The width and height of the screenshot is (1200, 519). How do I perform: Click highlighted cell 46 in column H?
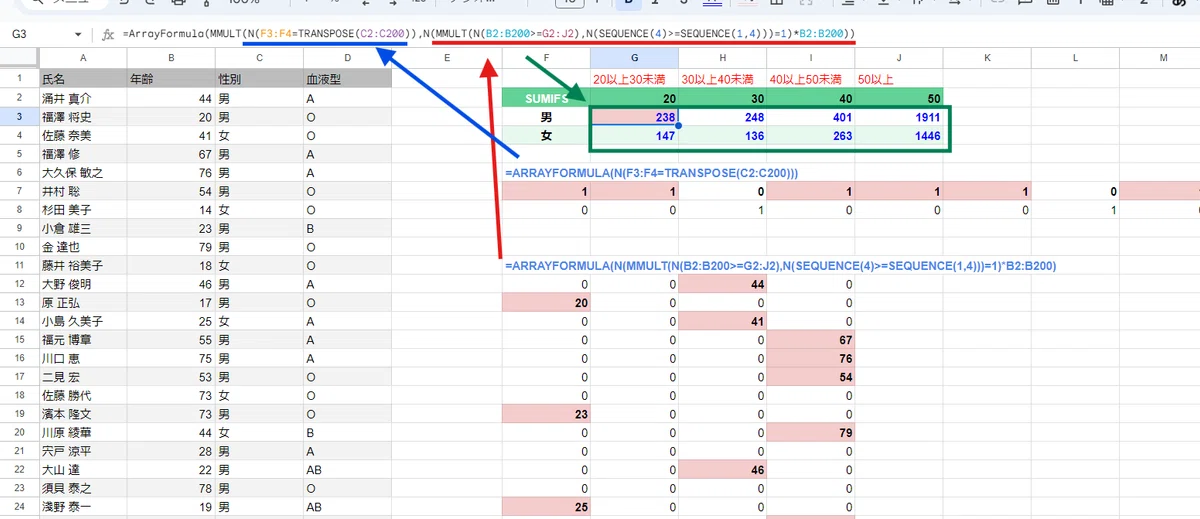(x=722, y=471)
